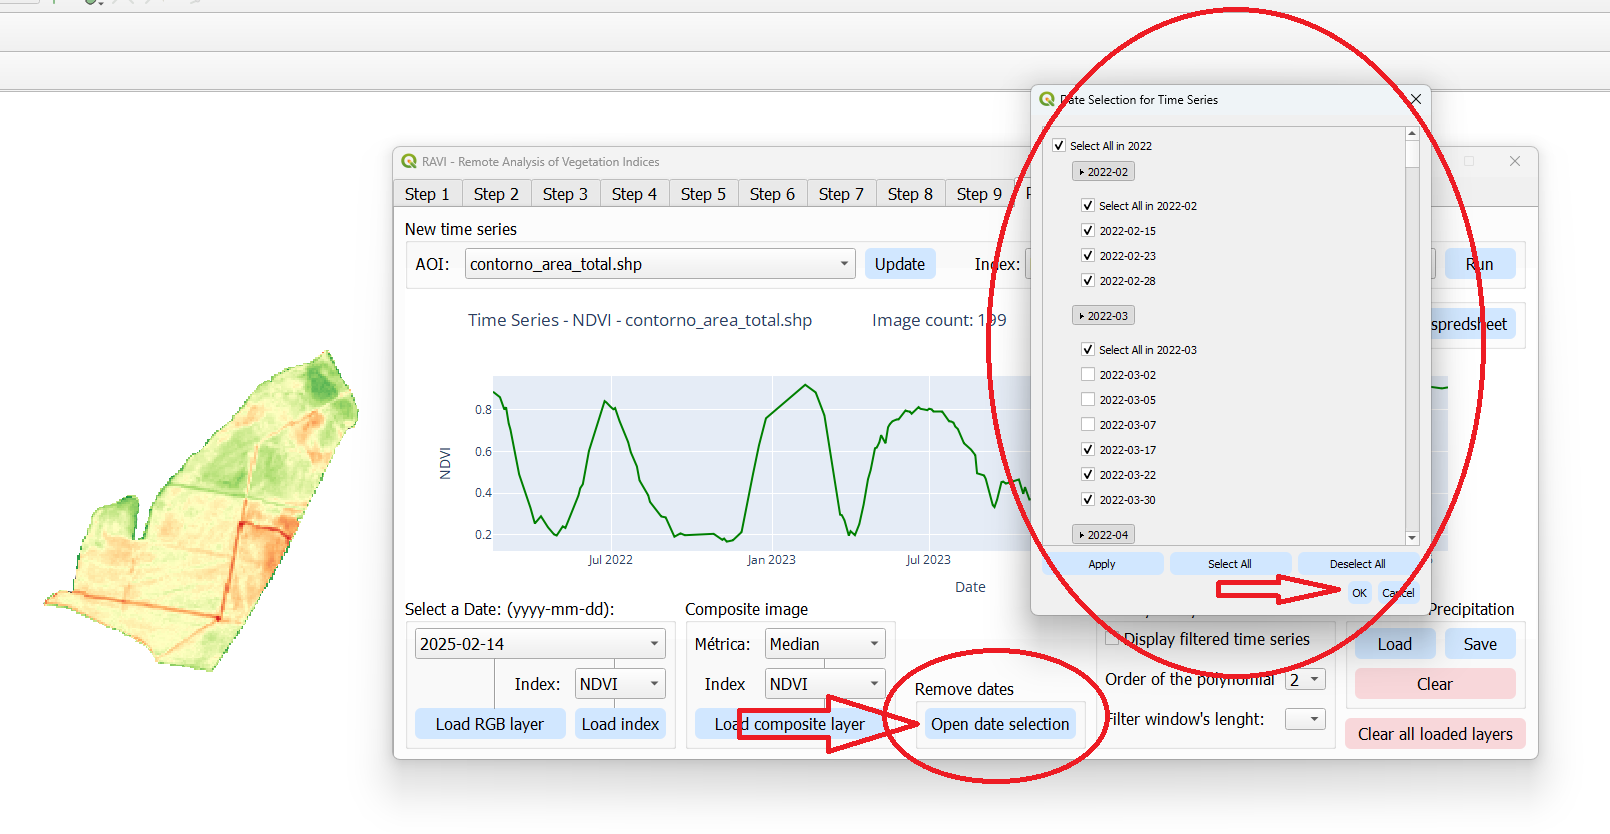Click the NDVI time series chart
Screen dimensions: 1610x834
point(762,463)
